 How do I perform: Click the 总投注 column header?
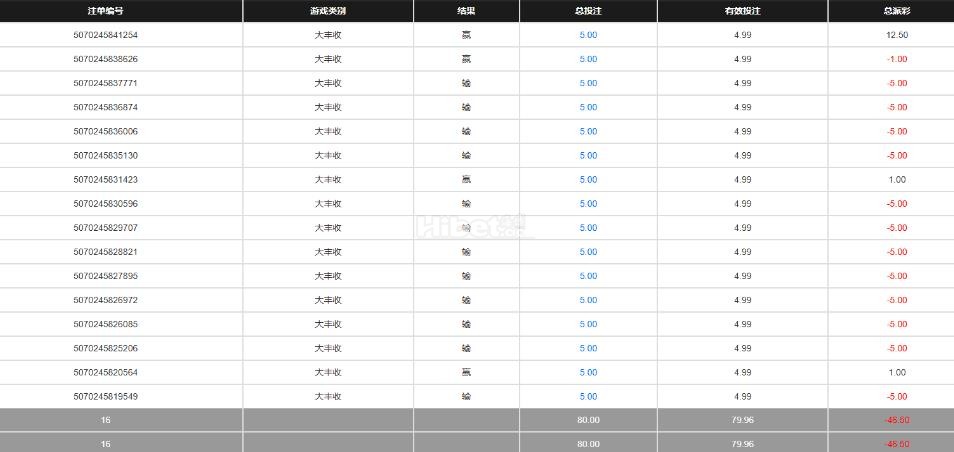click(x=588, y=11)
